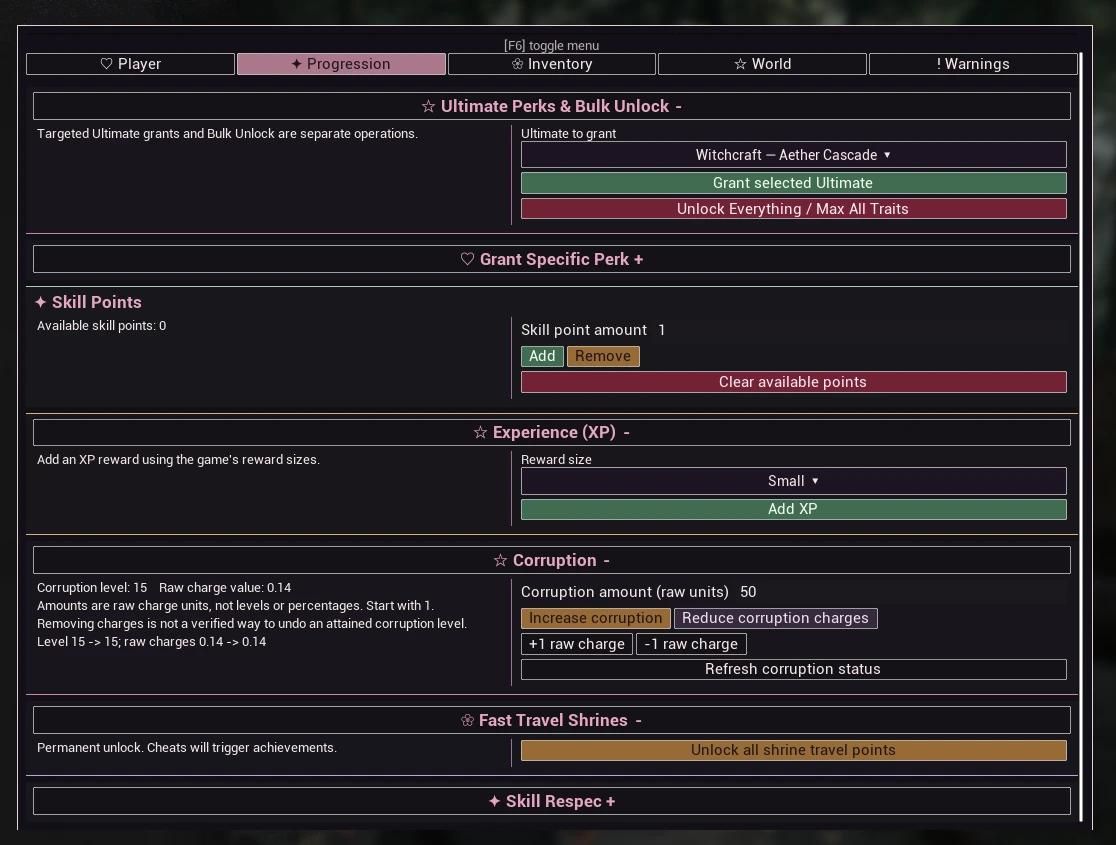Image resolution: width=1116 pixels, height=845 pixels.
Task: Expand the Skill Respec section
Action: 552,802
